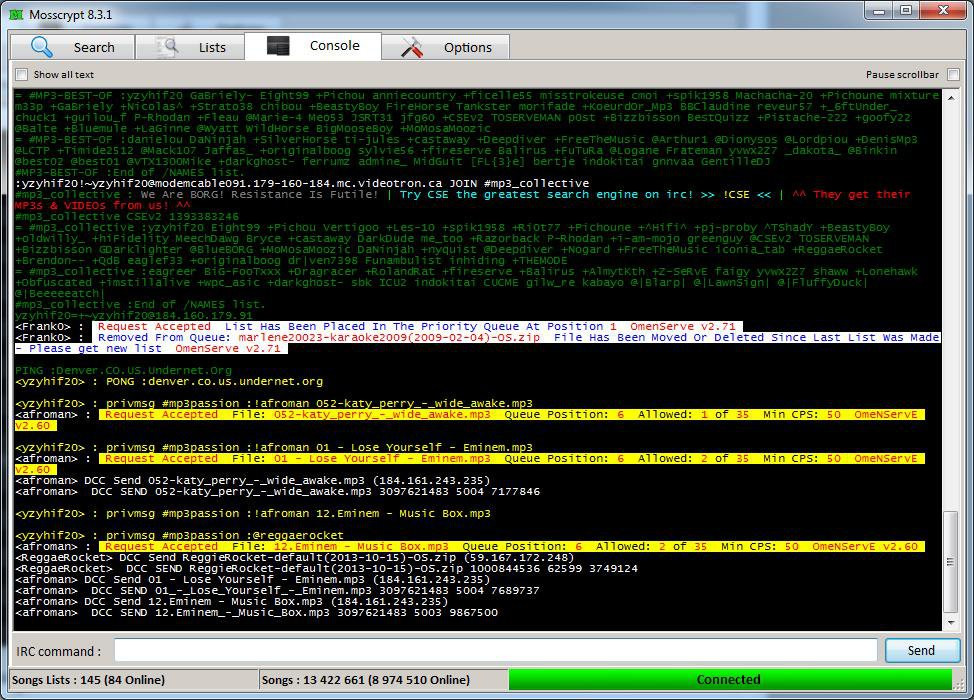This screenshot has width=974, height=700.
Task: Maximize the Mosscrypt window
Action: coord(906,11)
